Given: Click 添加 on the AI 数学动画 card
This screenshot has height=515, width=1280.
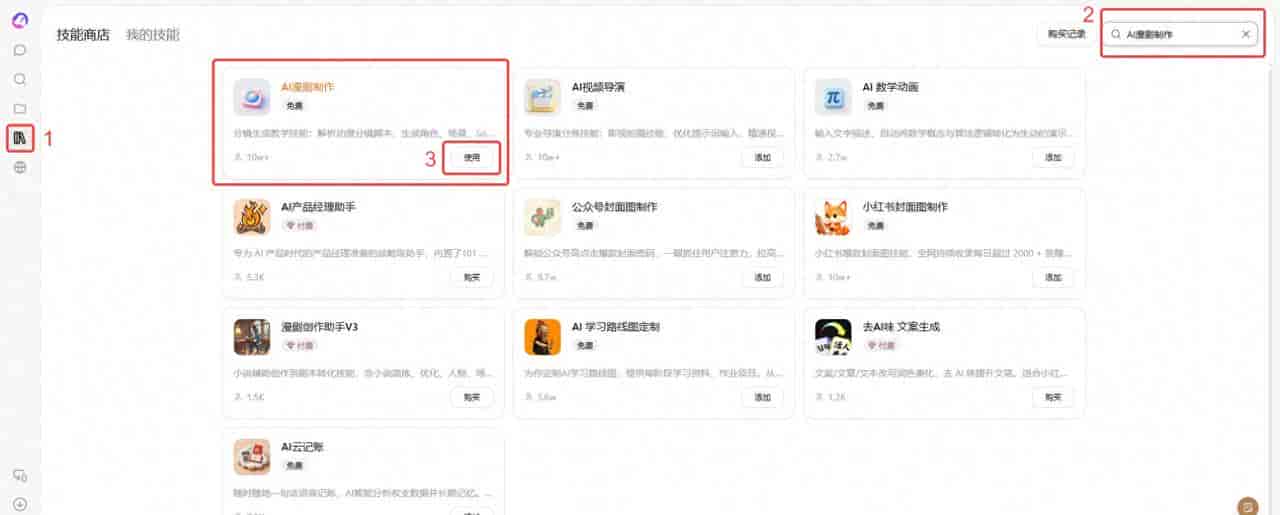Looking at the screenshot, I should pos(1053,157).
